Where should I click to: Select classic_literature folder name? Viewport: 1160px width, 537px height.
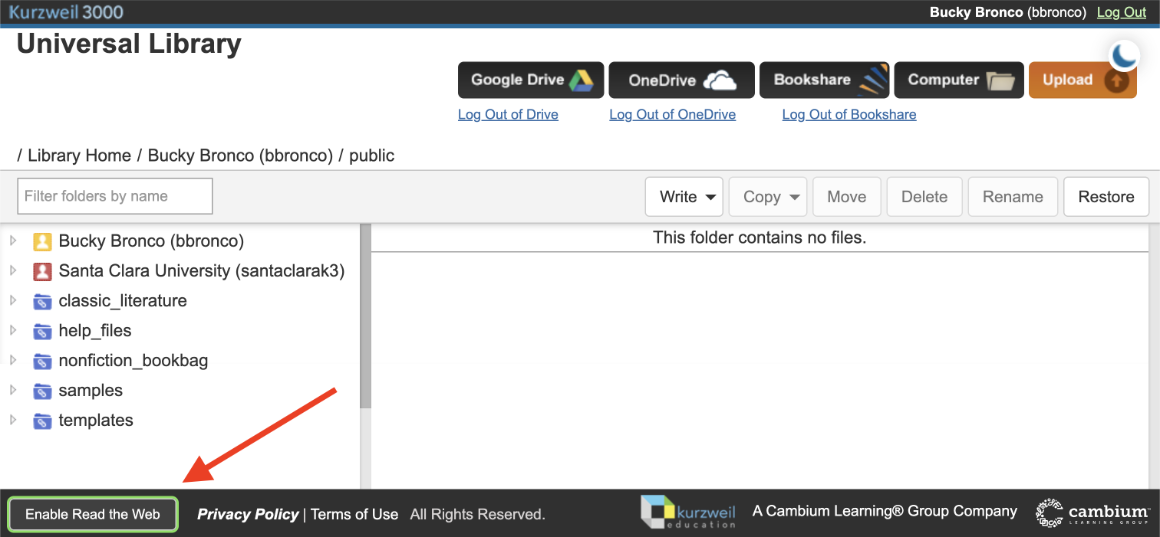(x=123, y=301)
